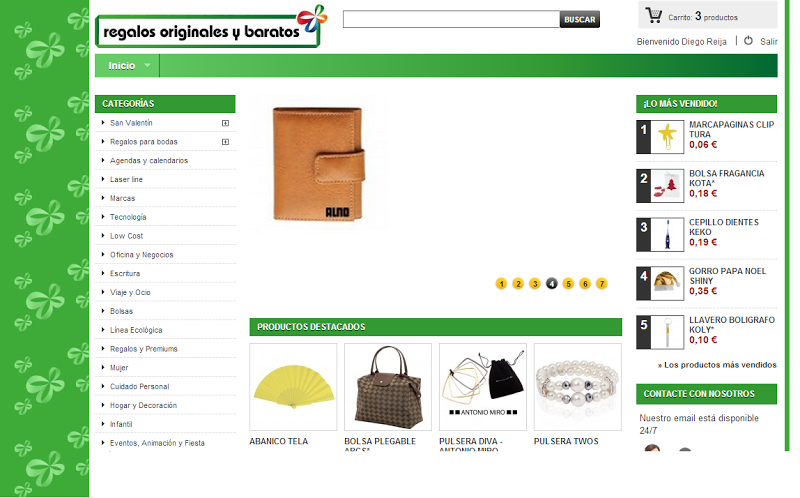Screen dimensions: 800x498
Task: Click the brown leather wallet banner image
Action: (x=318, y=163)
